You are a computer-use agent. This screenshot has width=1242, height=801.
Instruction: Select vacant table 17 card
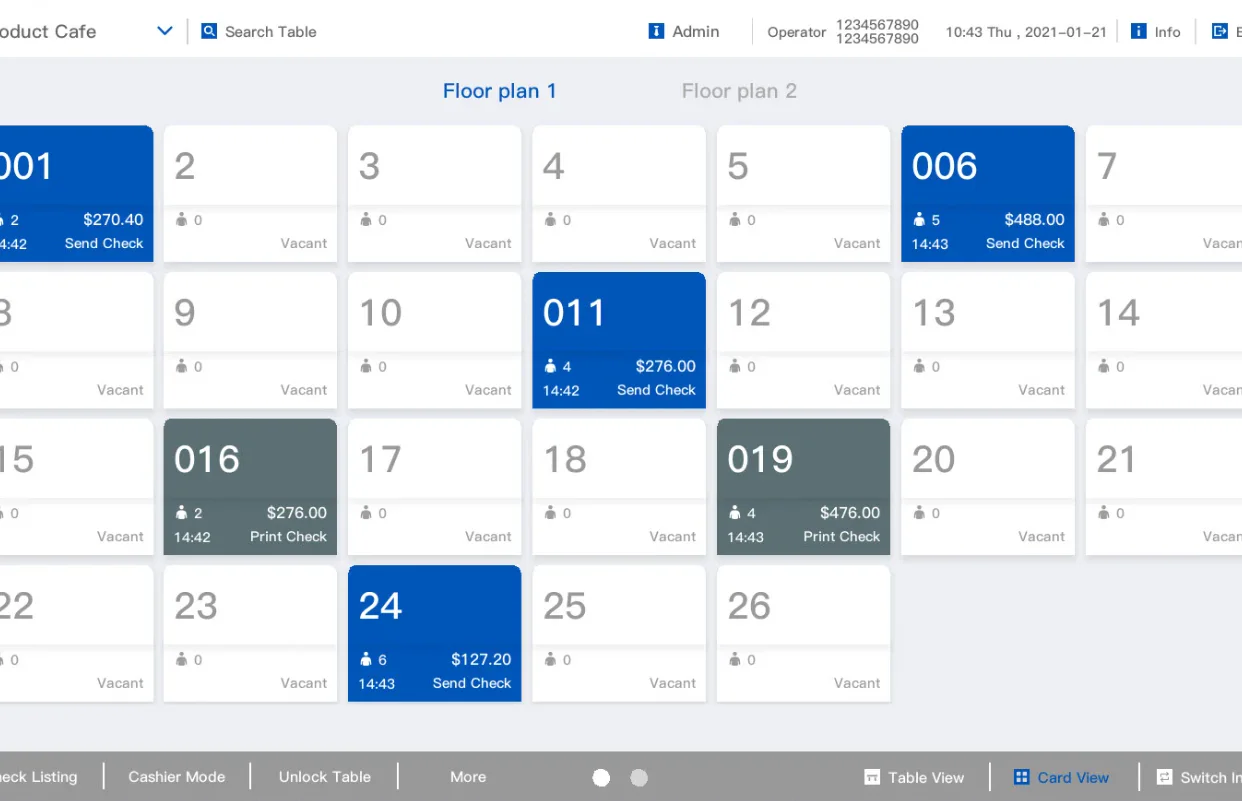434,487
